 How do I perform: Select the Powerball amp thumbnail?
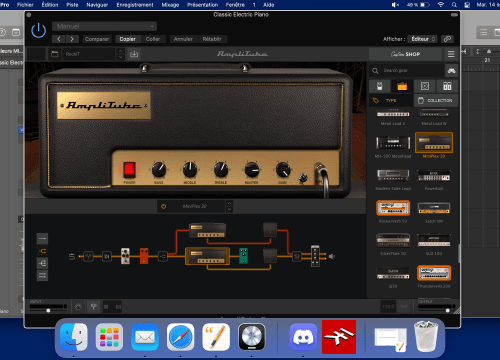pyautogui.click(x=434, y=175)
